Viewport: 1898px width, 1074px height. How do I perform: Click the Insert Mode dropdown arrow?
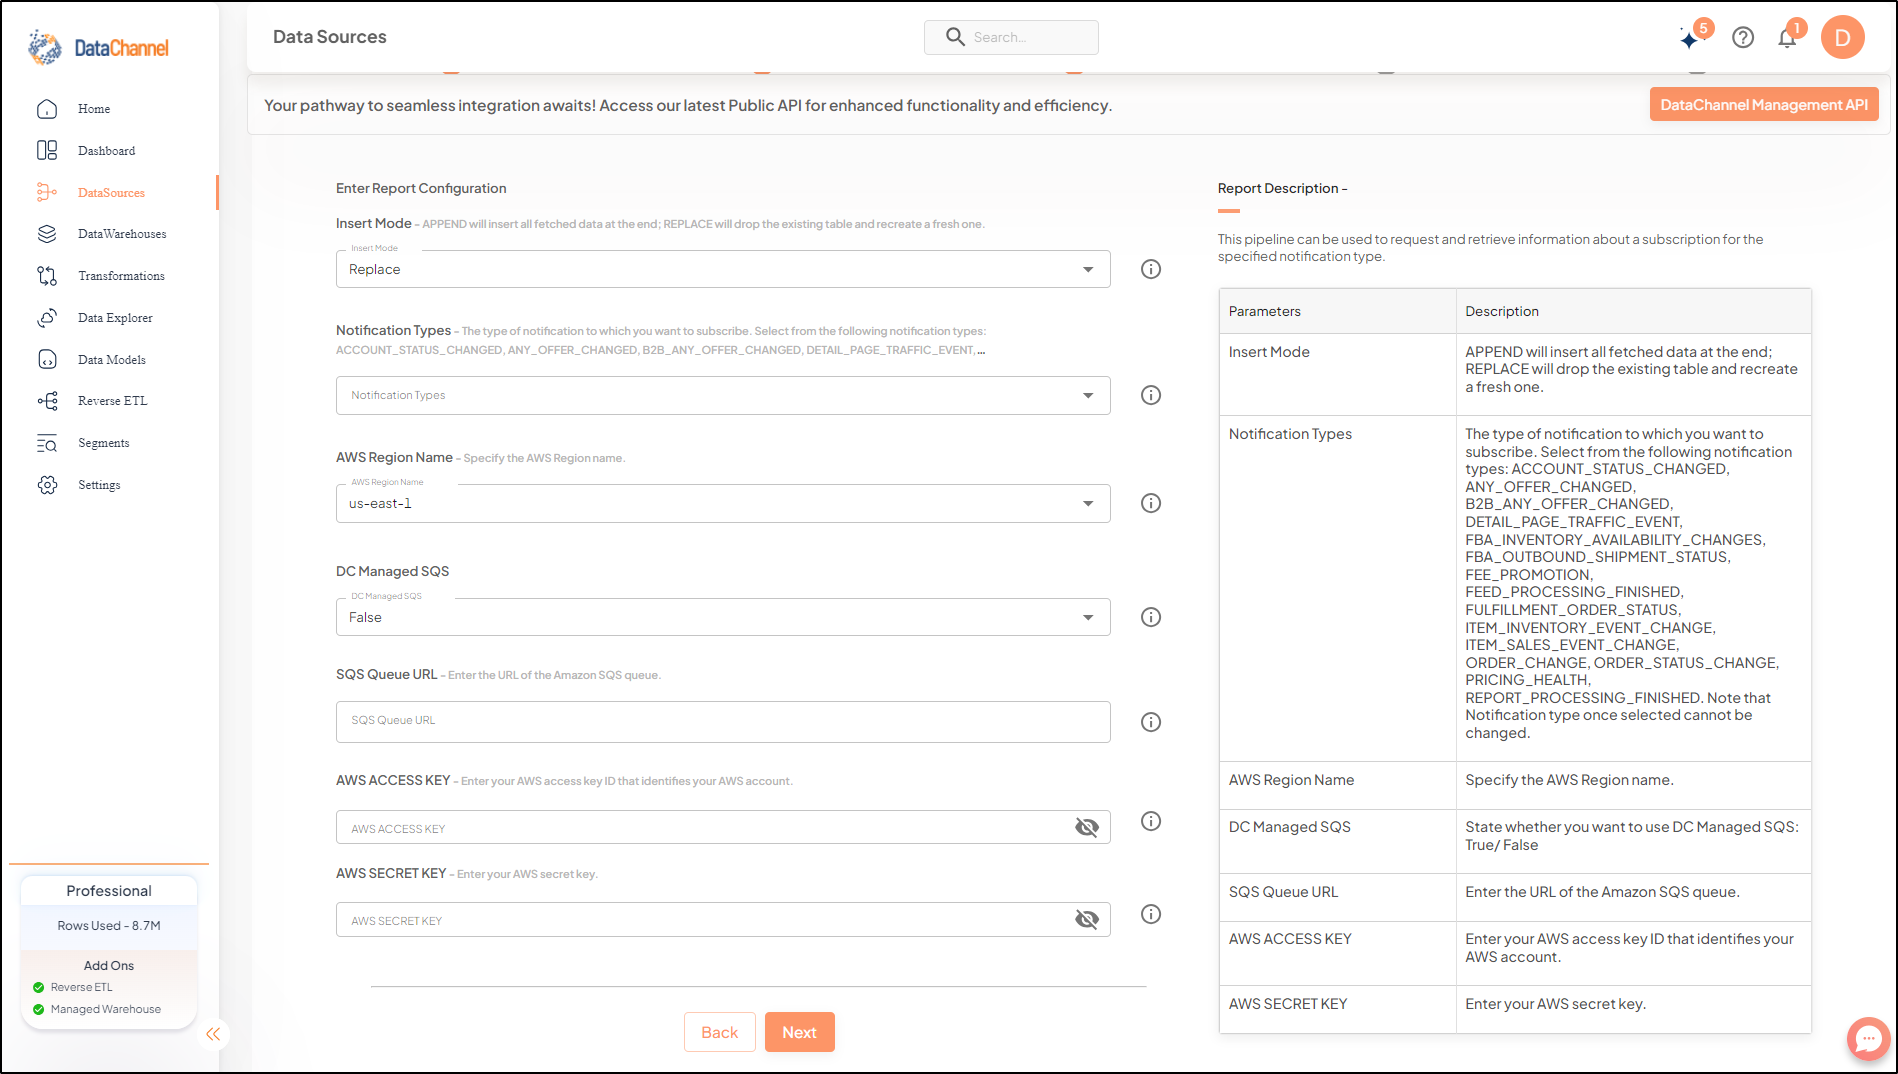click(1088, 269)
